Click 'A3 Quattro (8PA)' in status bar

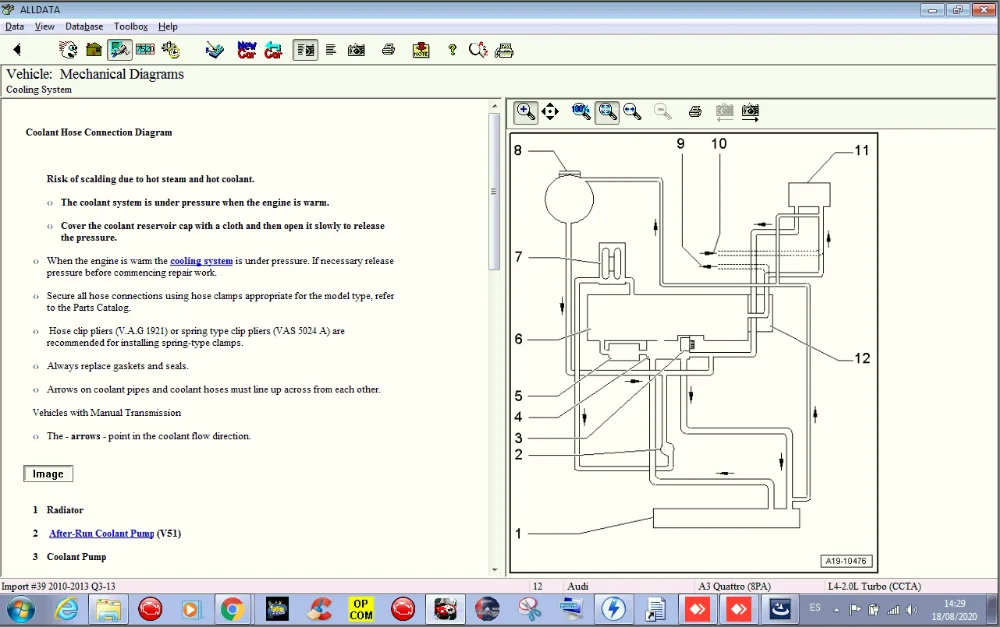[x=734, y=586]
